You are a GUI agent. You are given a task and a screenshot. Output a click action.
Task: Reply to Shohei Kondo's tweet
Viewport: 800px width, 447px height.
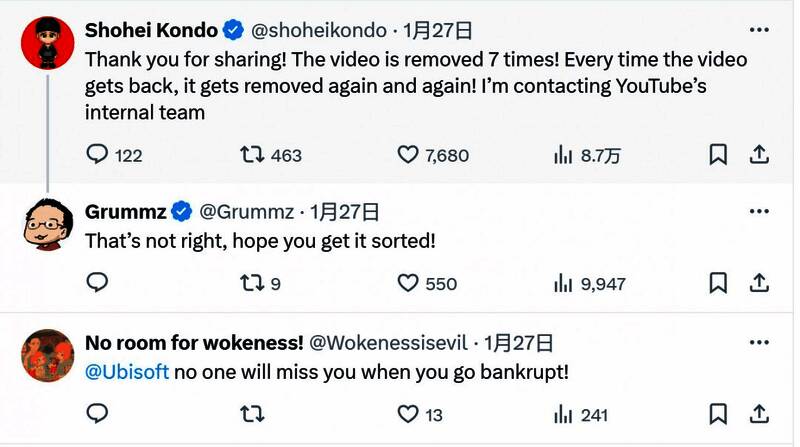(97, 155)
